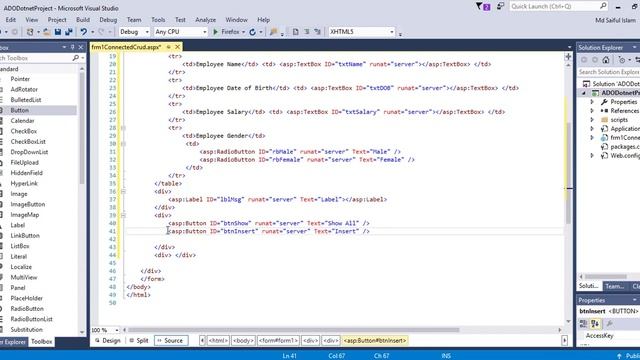The width and height of the screenshot is (640, 360).
Task: Expand the scripts folder in Solution Explorer
Action: coord(592,120)
